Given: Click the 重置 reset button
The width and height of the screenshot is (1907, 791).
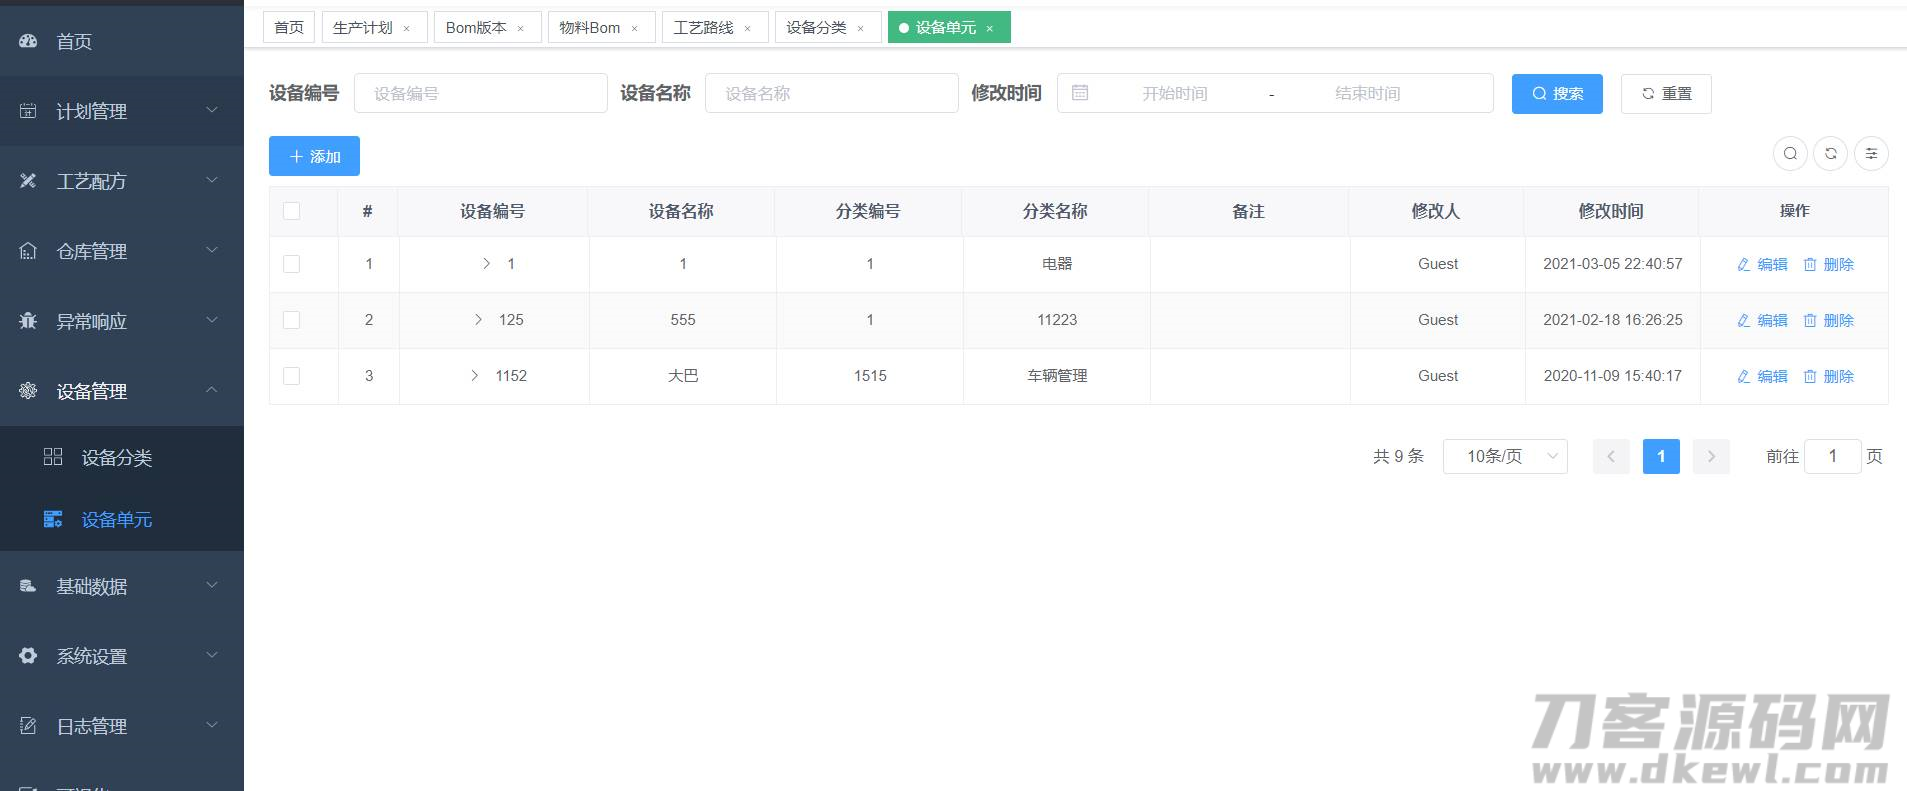Looking at the screenshot, I should pos(1666,94).
